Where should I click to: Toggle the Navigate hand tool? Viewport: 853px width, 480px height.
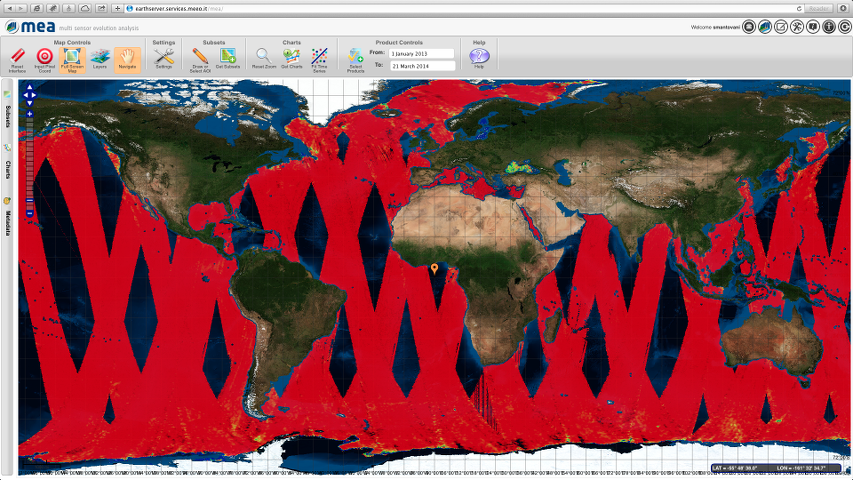(x=127, y=59)
